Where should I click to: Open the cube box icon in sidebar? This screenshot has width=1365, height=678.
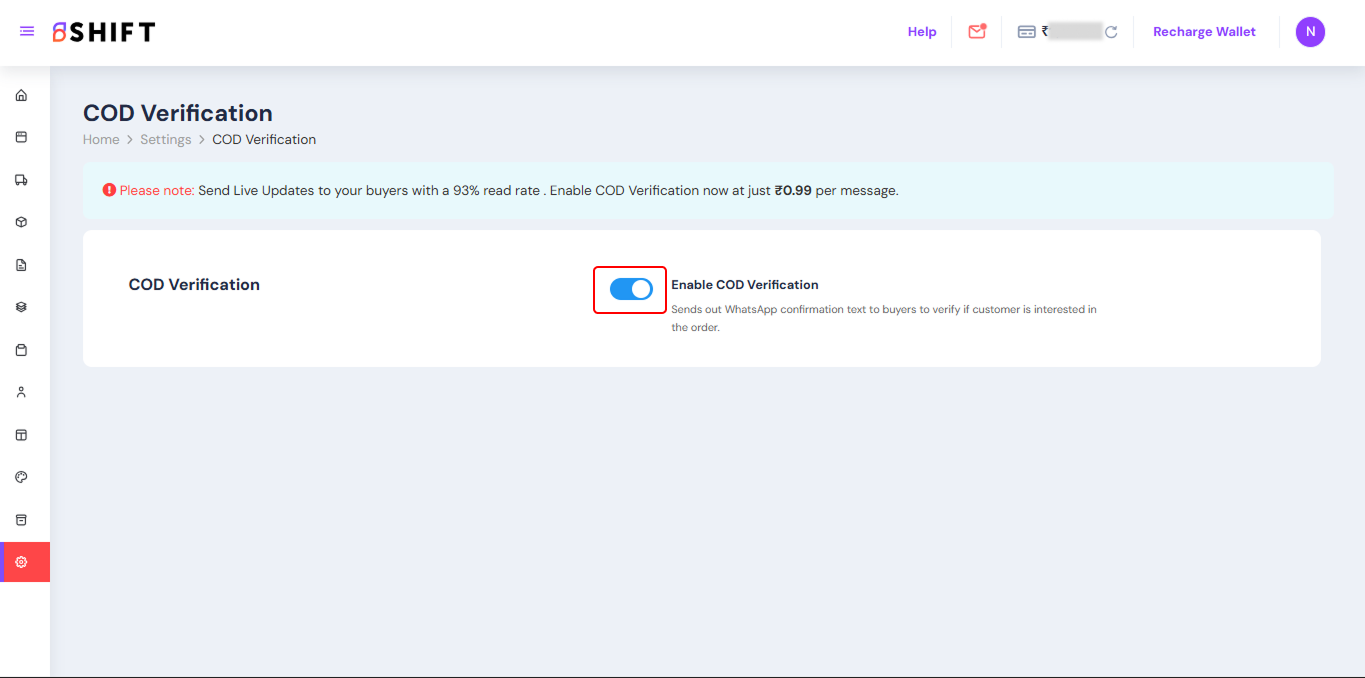point(21,222)
